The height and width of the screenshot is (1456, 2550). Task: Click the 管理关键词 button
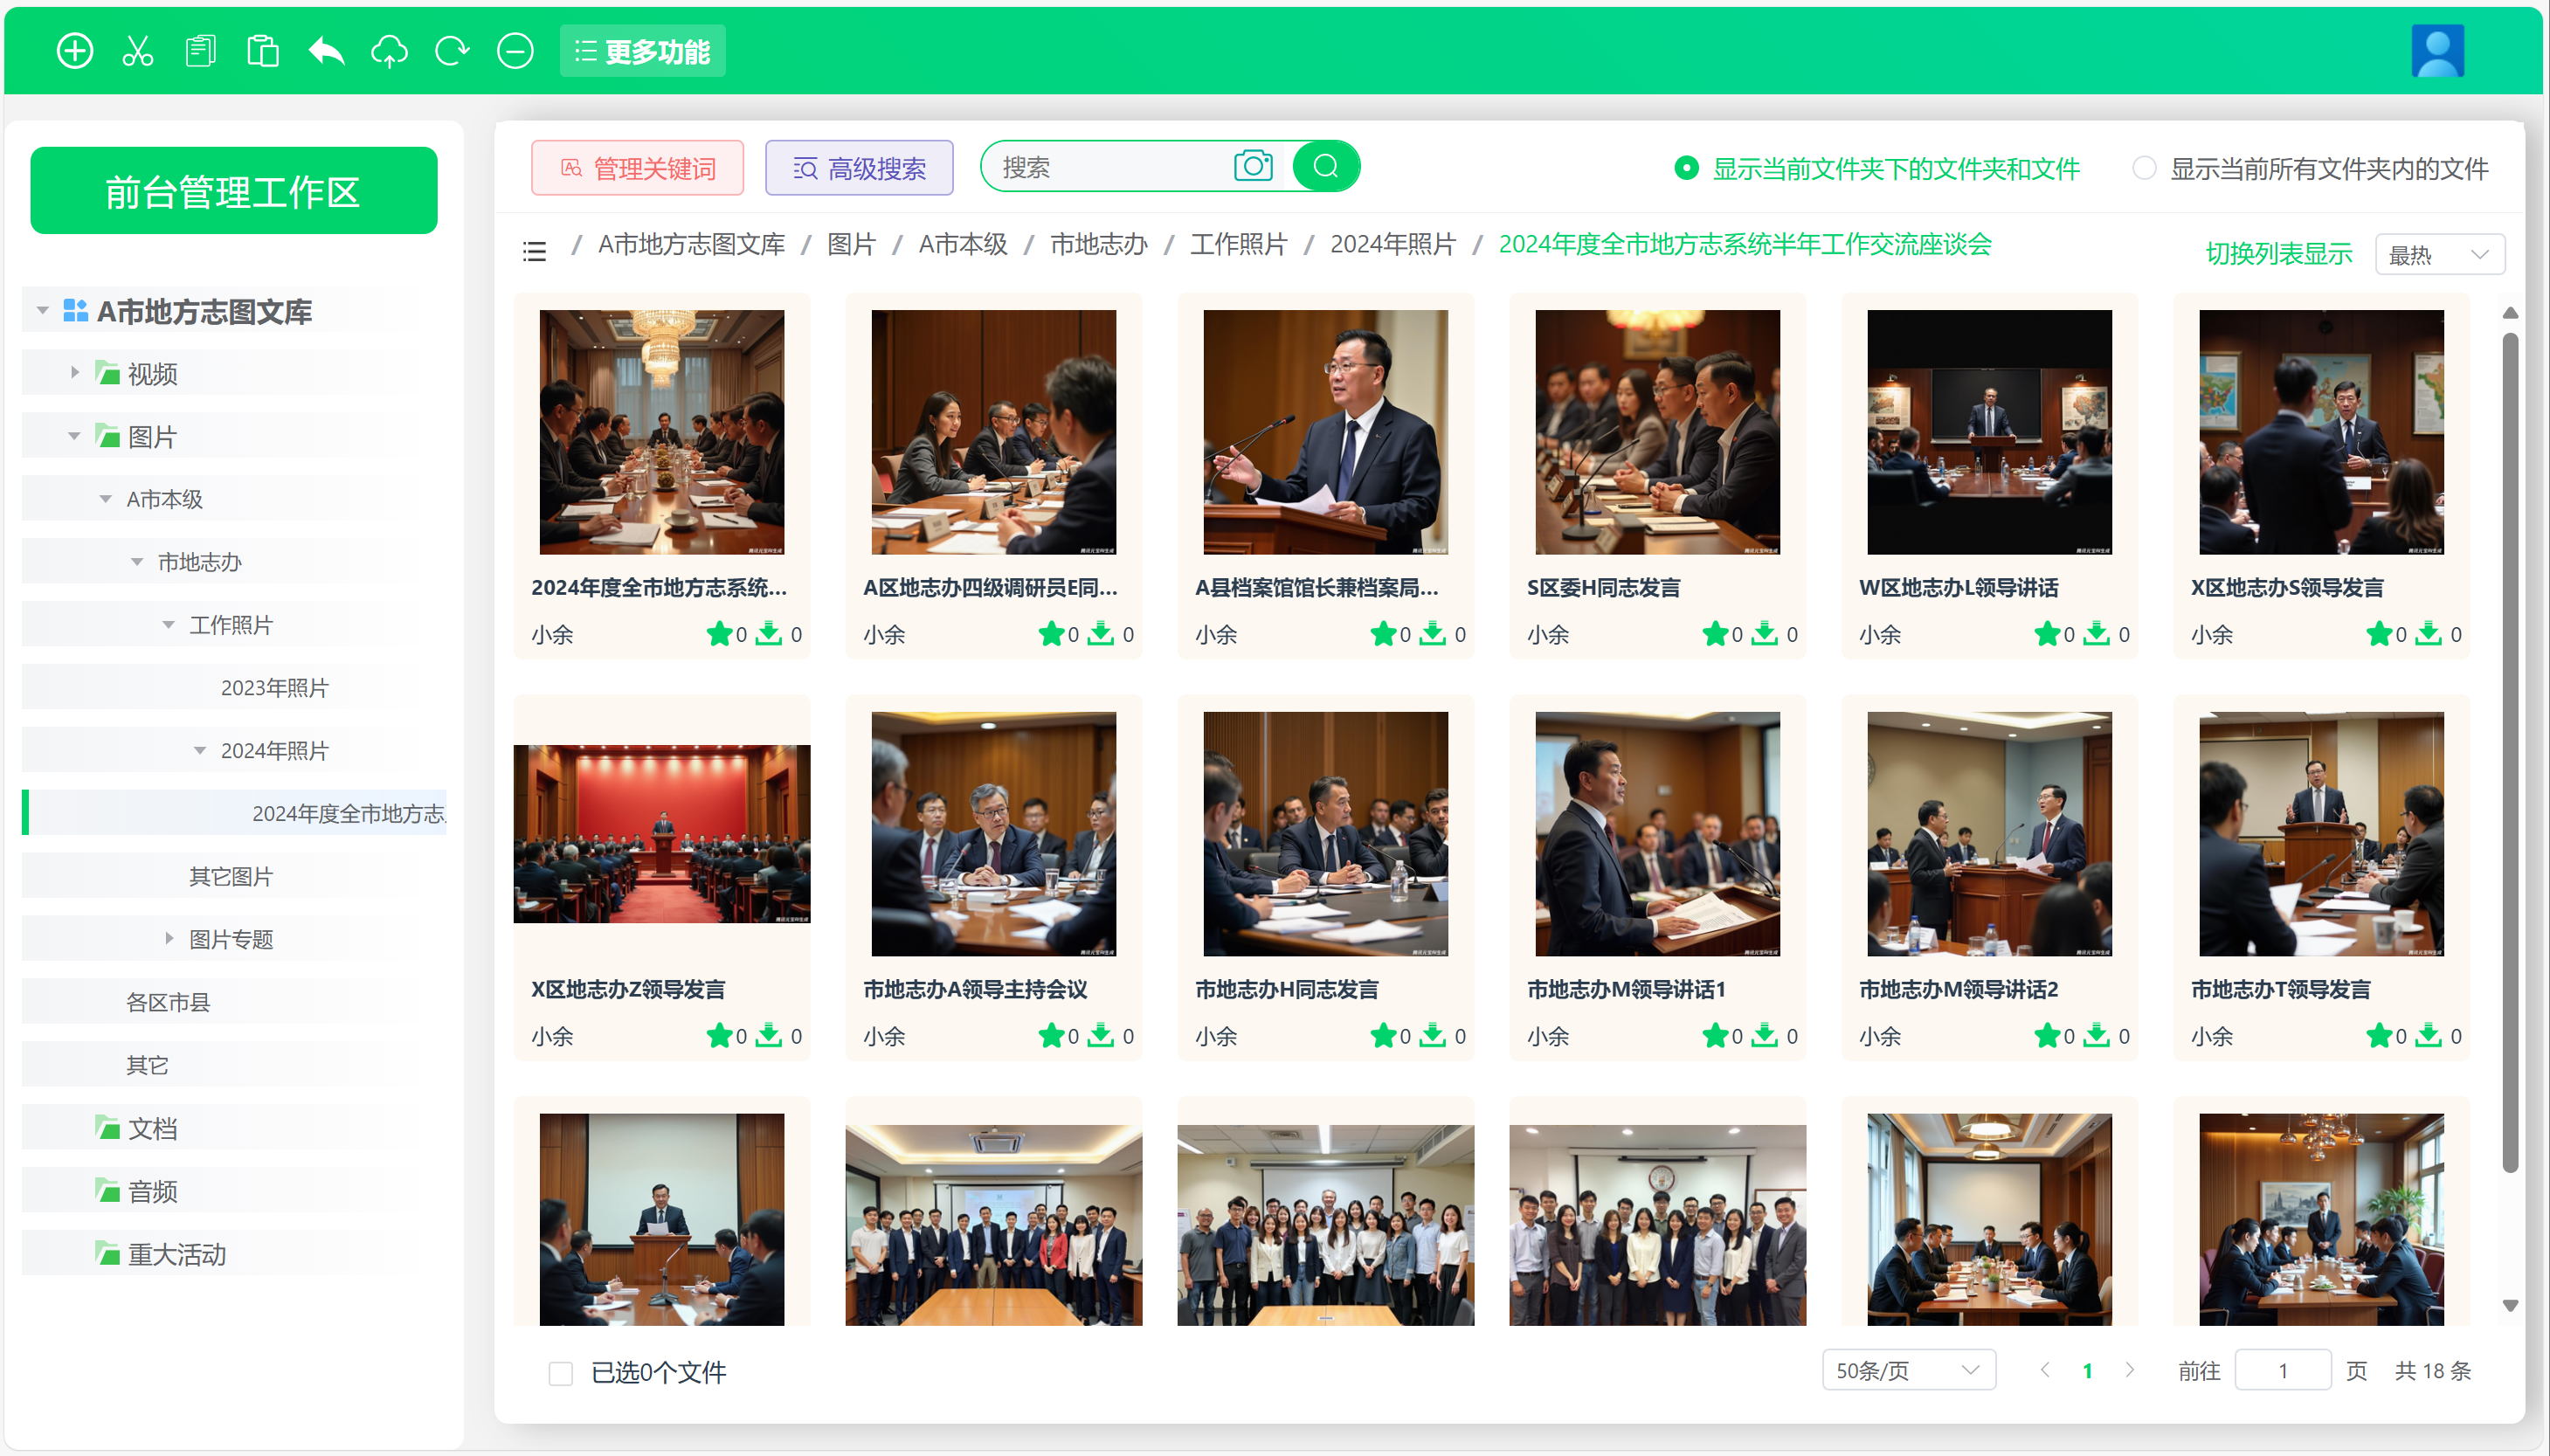(x=638, y=168)
